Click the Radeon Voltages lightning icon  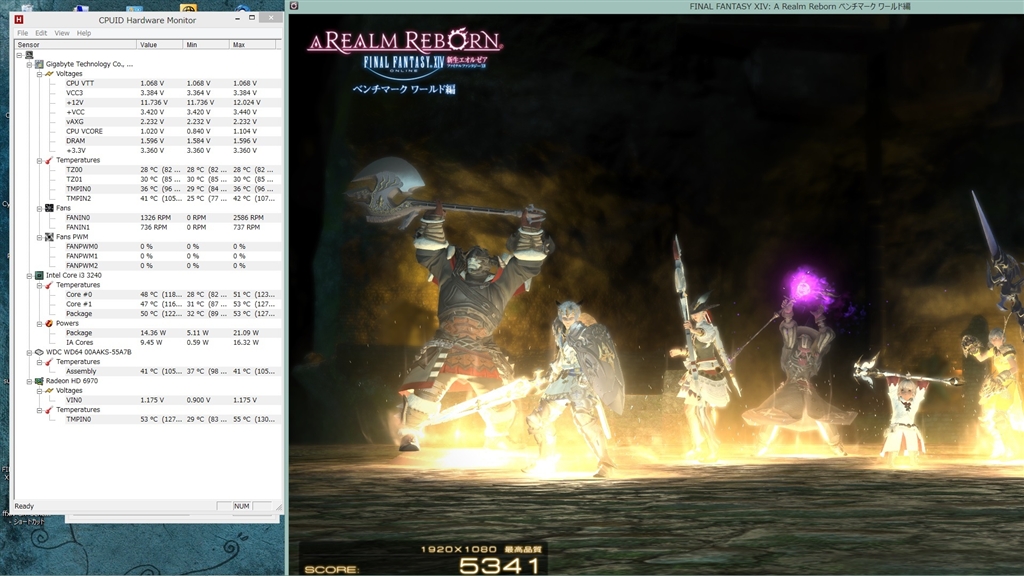point(49,391)
